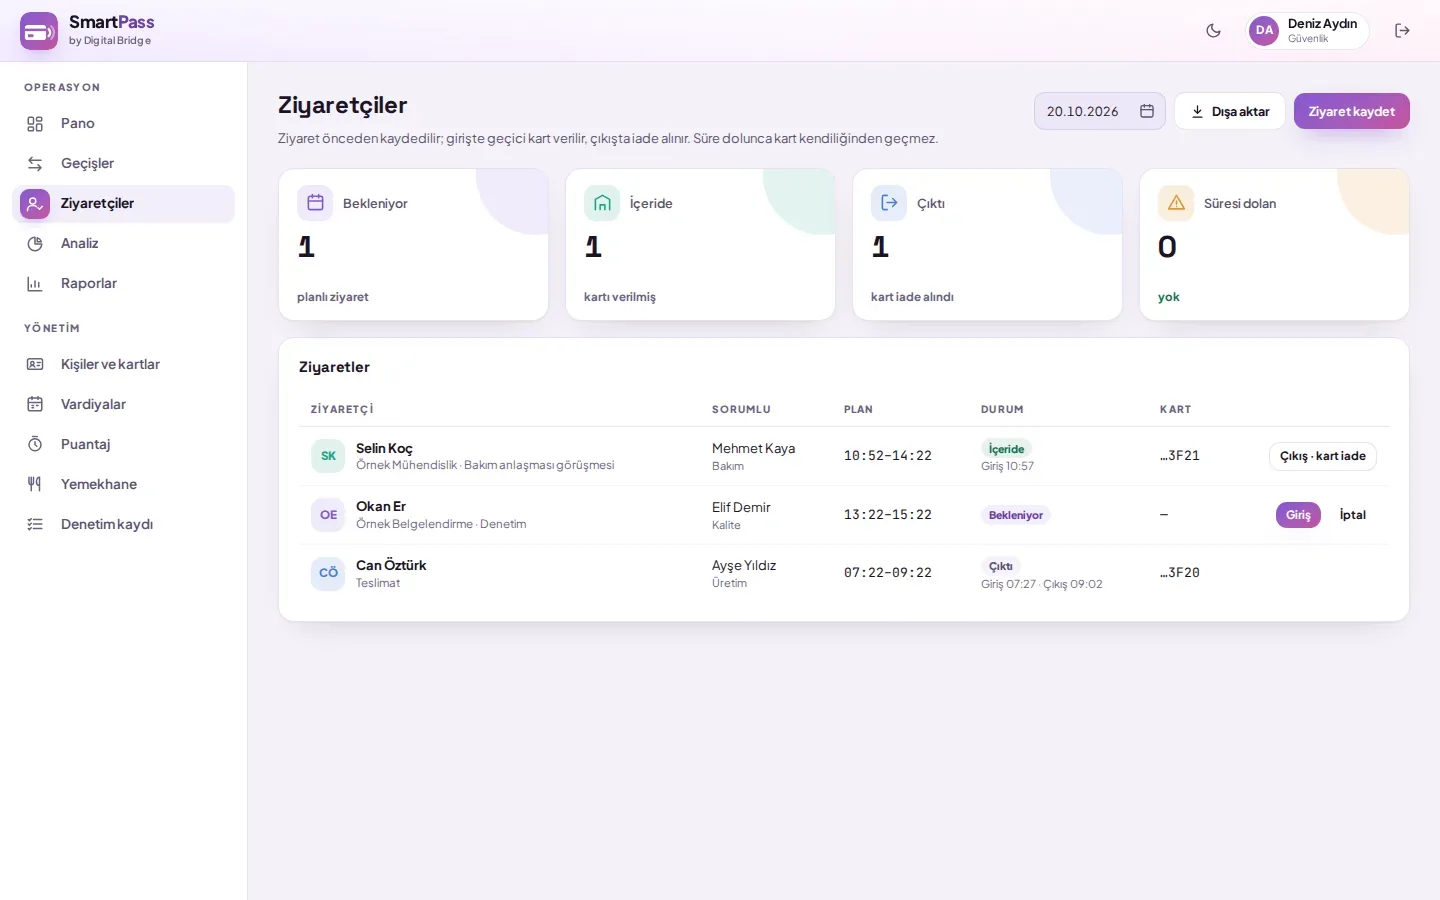This screenshot has height=900, width=1440.
Task: Click the İçeride card building icon
Action: (x=602, y=203)
